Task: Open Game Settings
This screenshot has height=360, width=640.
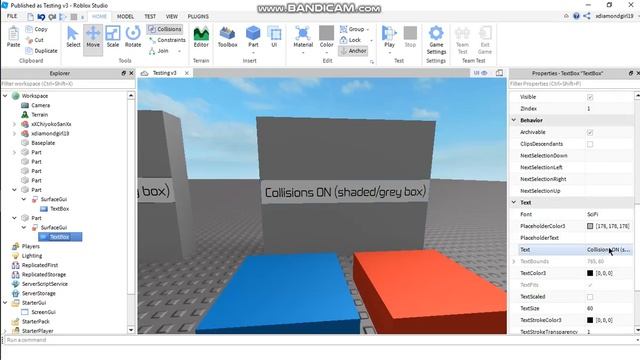Action: click(x=436, y=40)
